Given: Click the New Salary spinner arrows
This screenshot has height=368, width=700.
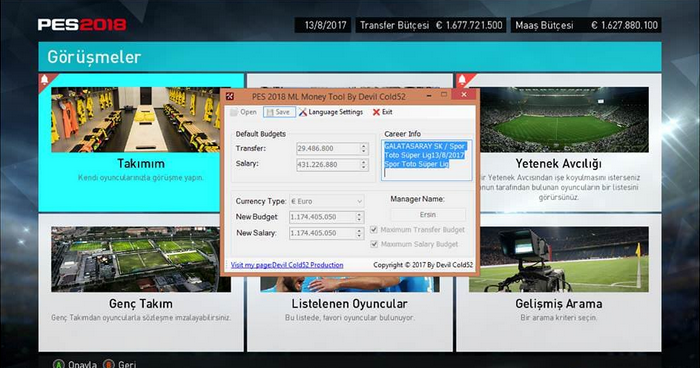Looking at the screenshot, I should 359,233.
